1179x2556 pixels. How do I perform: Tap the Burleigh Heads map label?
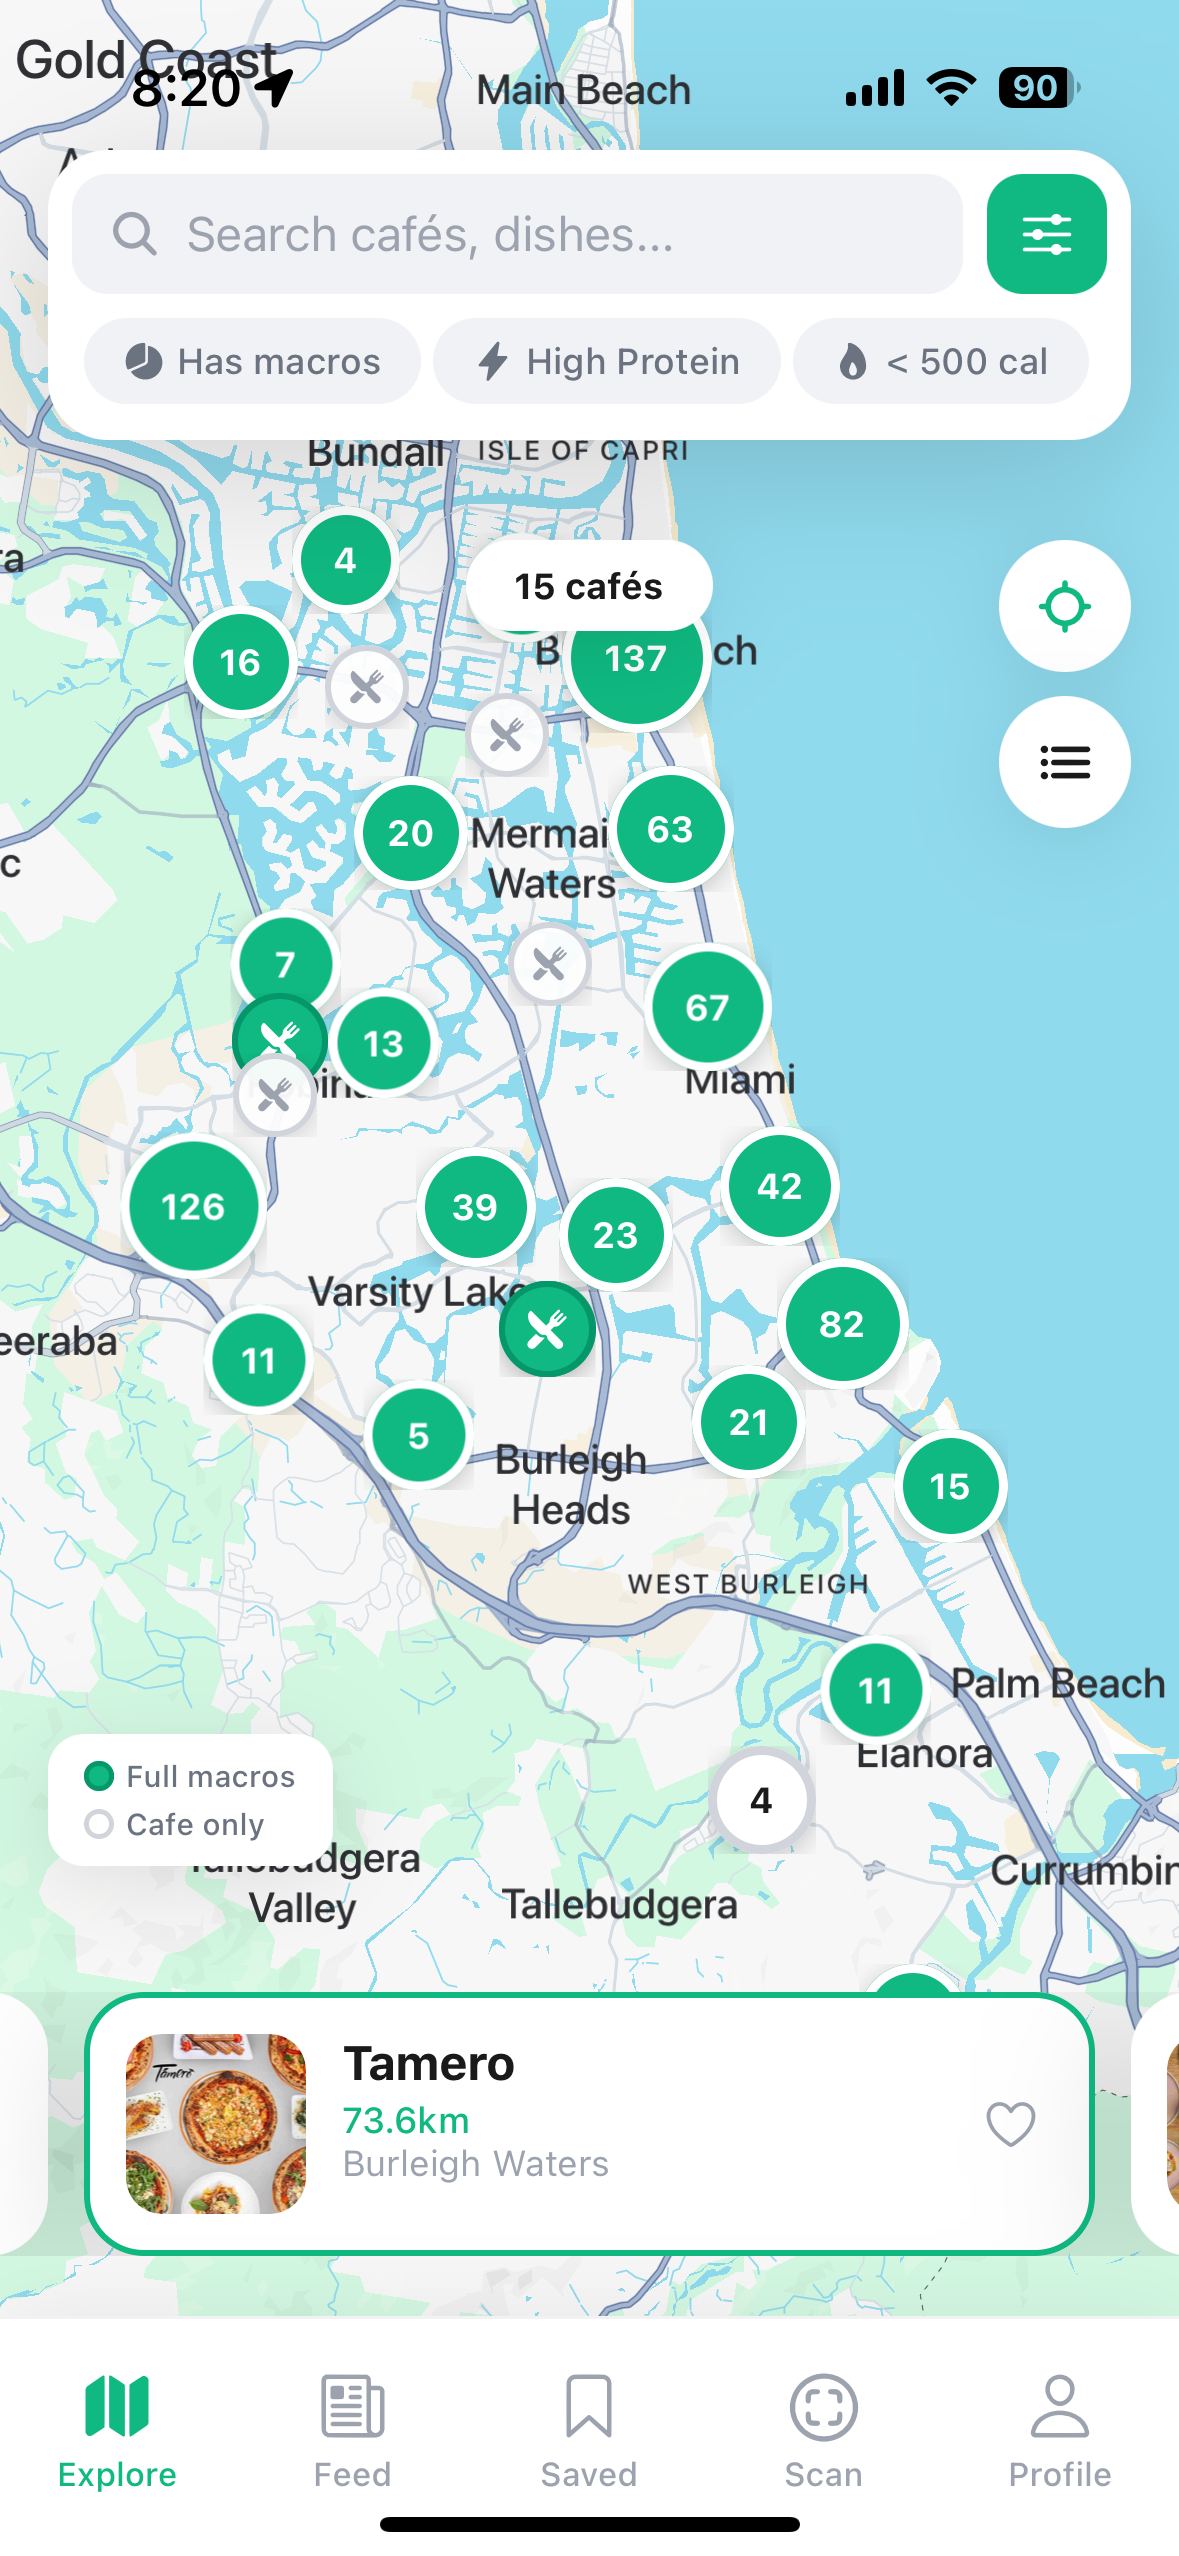click(x=571, y=1484)
